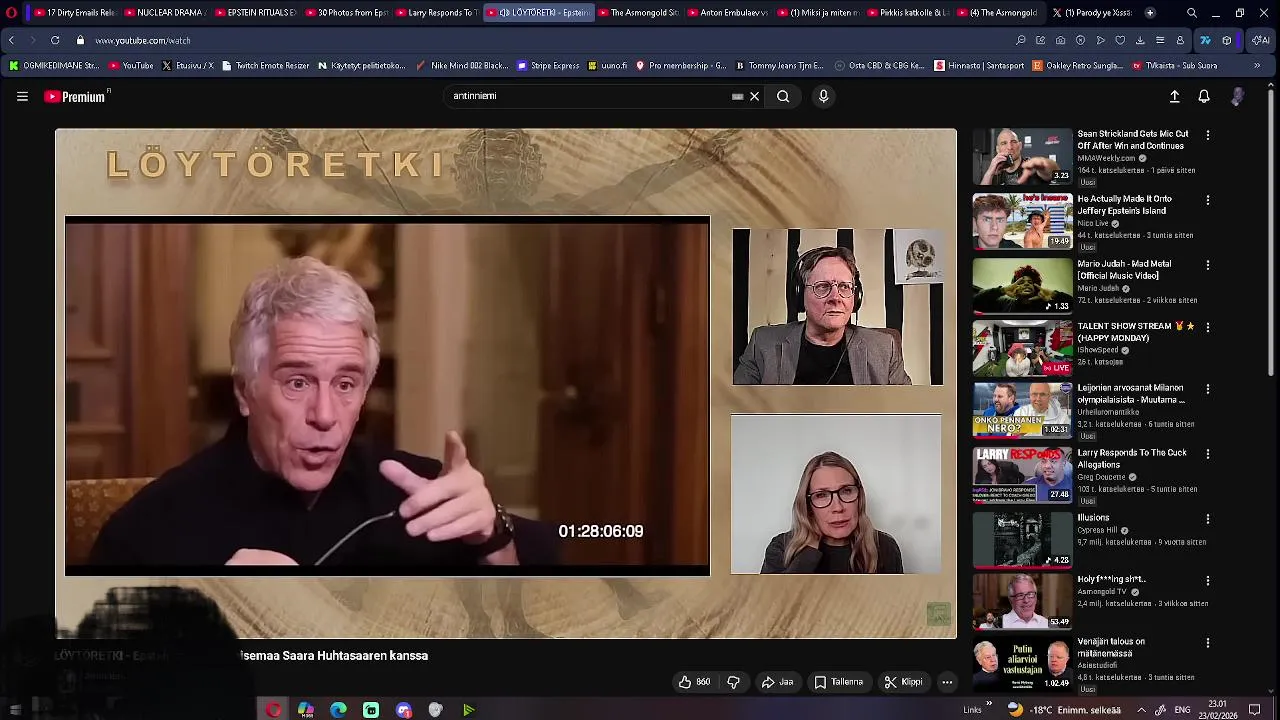The height and width of the screenshot is (720, 1280).
Task: Pause the video by clicking the player
Action: click(506, 383)
